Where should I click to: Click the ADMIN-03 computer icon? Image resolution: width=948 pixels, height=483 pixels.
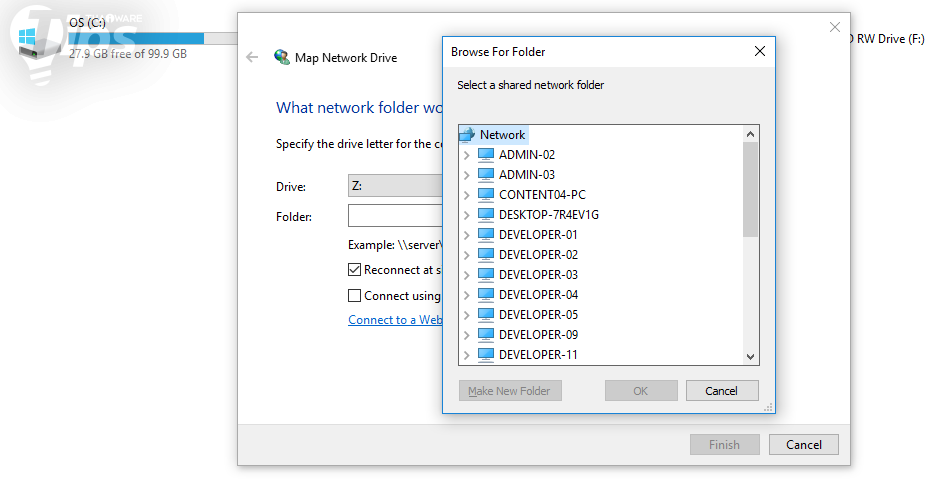click(486, 175)
